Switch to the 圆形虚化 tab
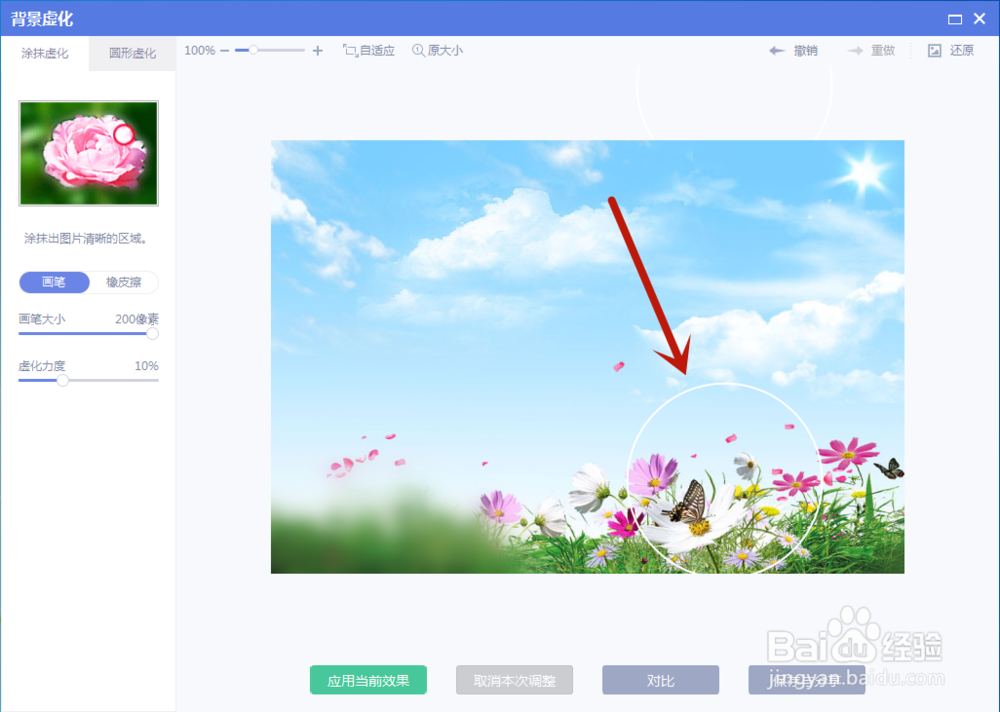The height and width of the screenshot is (712, 1000). click(x=132, y=53)
